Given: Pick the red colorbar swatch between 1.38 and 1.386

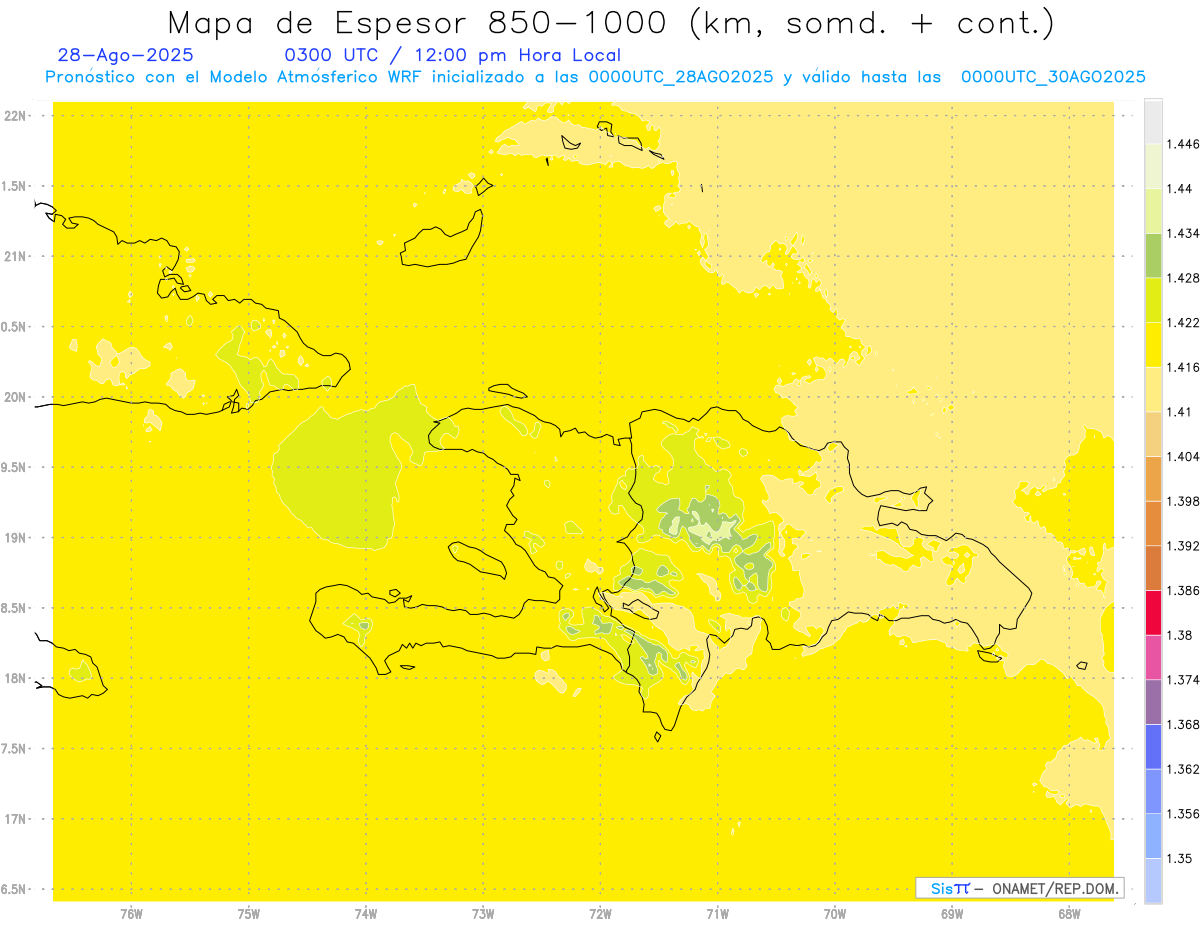Looking at the screenshot, I should [x=1153, y=613].
